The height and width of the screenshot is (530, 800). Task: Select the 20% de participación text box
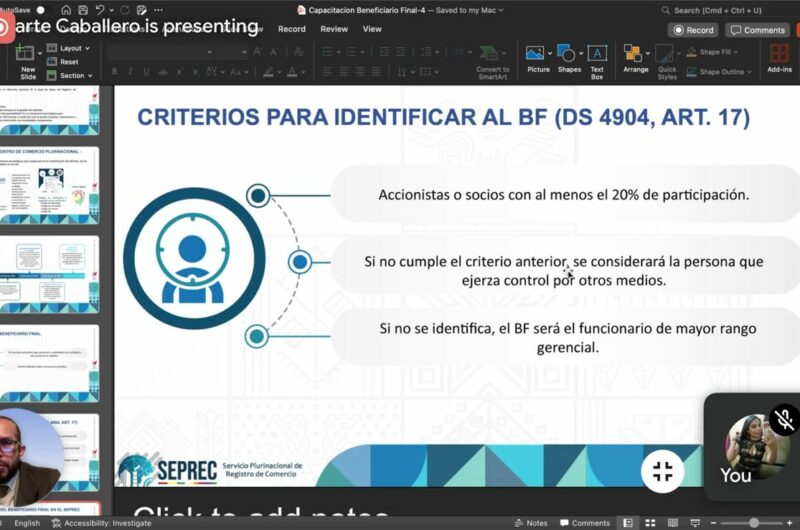[x=564, y=194]
